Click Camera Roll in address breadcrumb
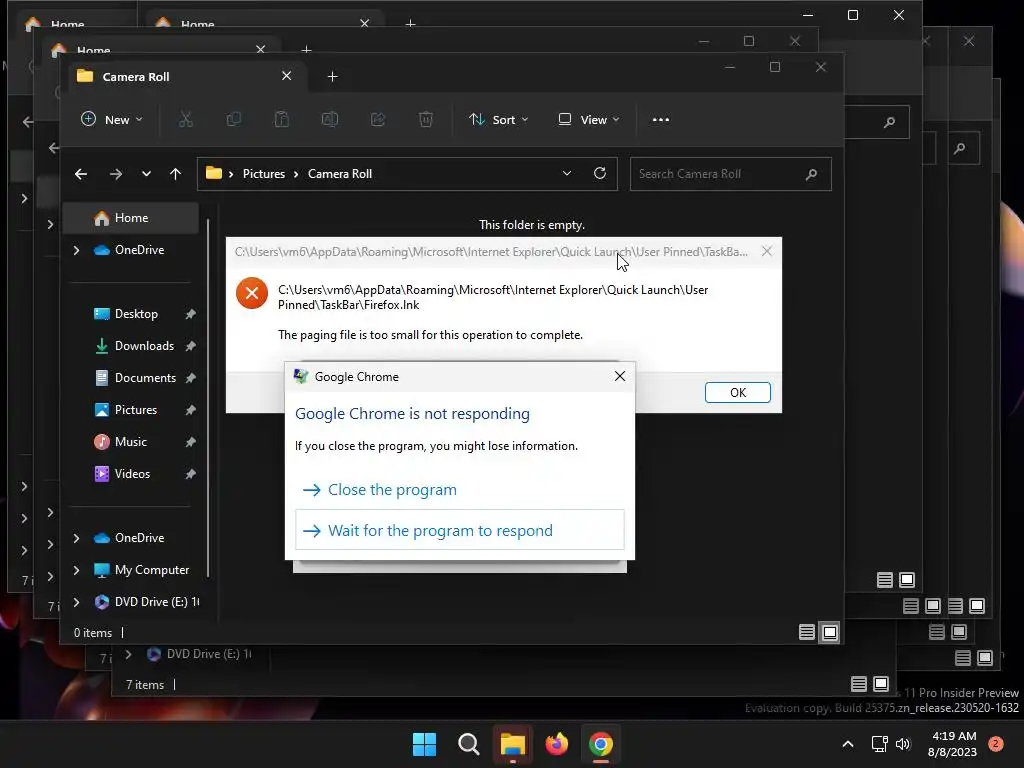 pos(340,174)
